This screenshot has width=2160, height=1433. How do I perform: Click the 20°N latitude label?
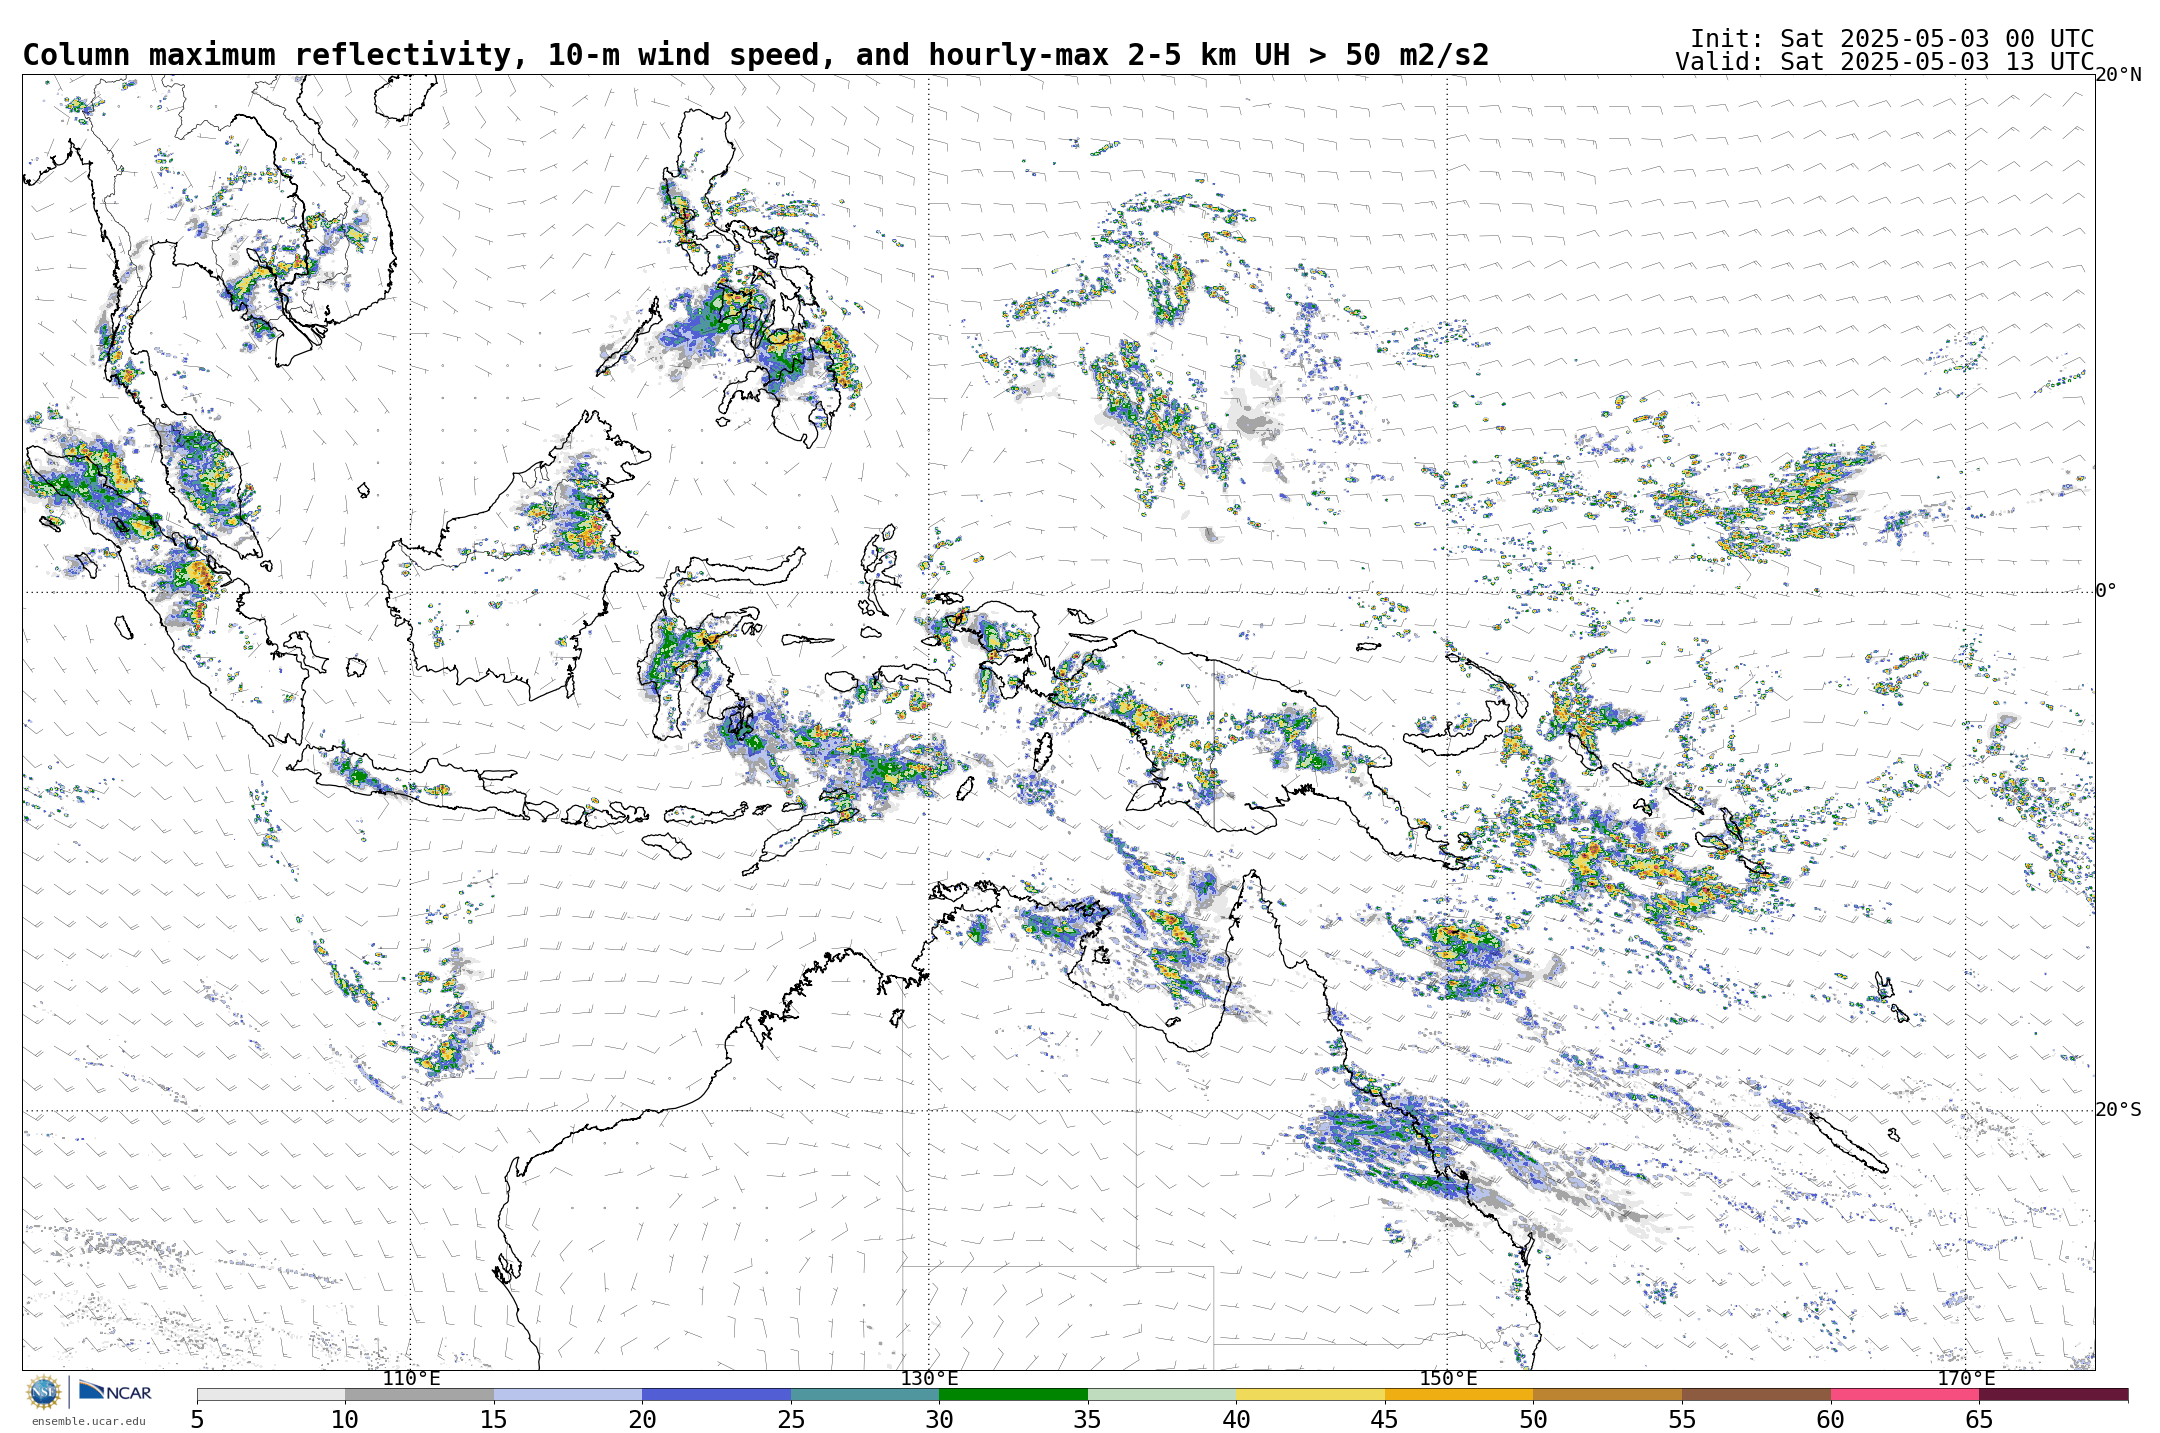[2118, 75]
